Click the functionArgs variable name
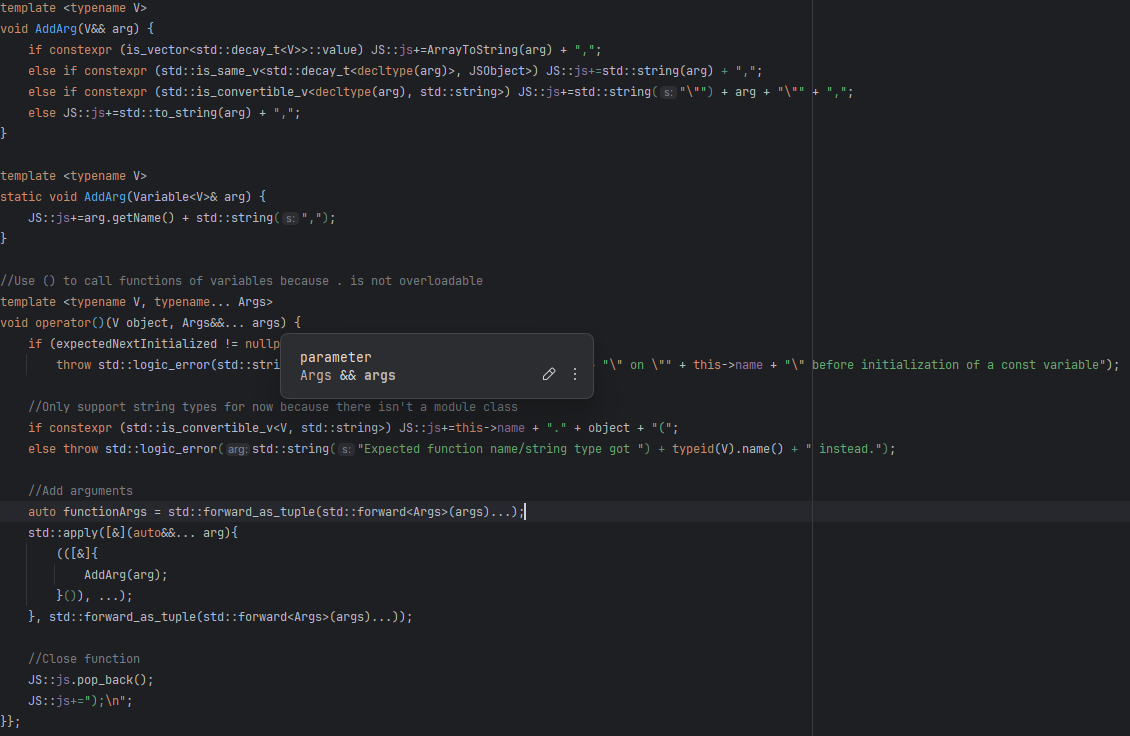 coord(105,512)
